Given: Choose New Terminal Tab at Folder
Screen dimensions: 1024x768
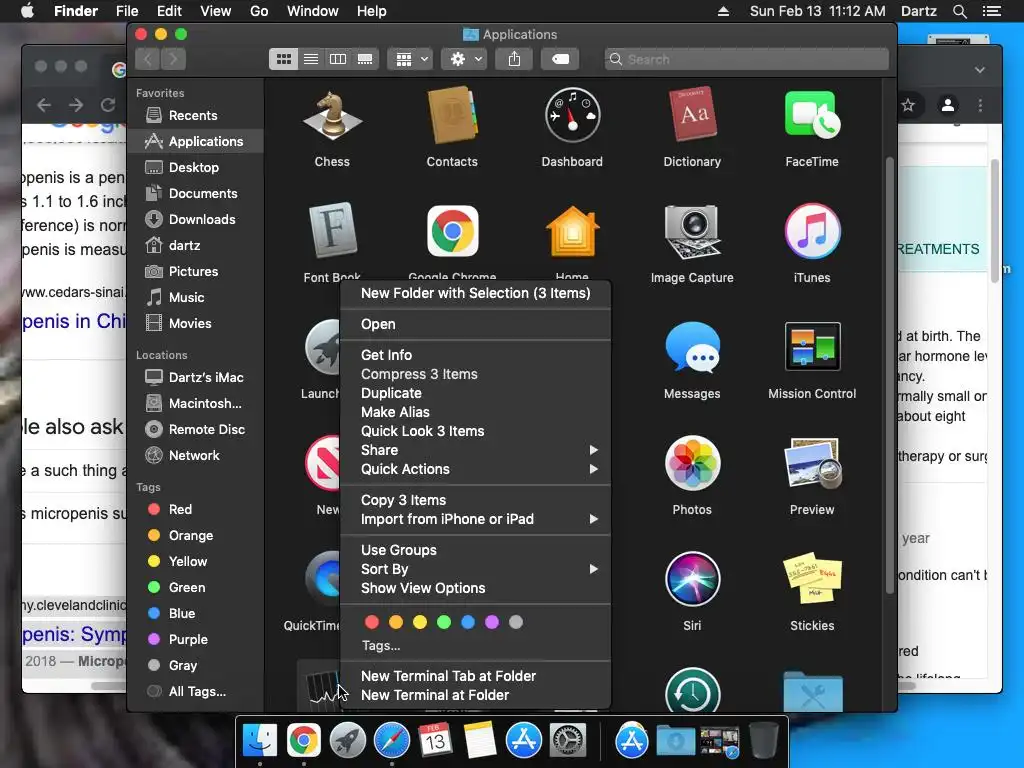Looking at the screenshot, I should click(475, 677).
